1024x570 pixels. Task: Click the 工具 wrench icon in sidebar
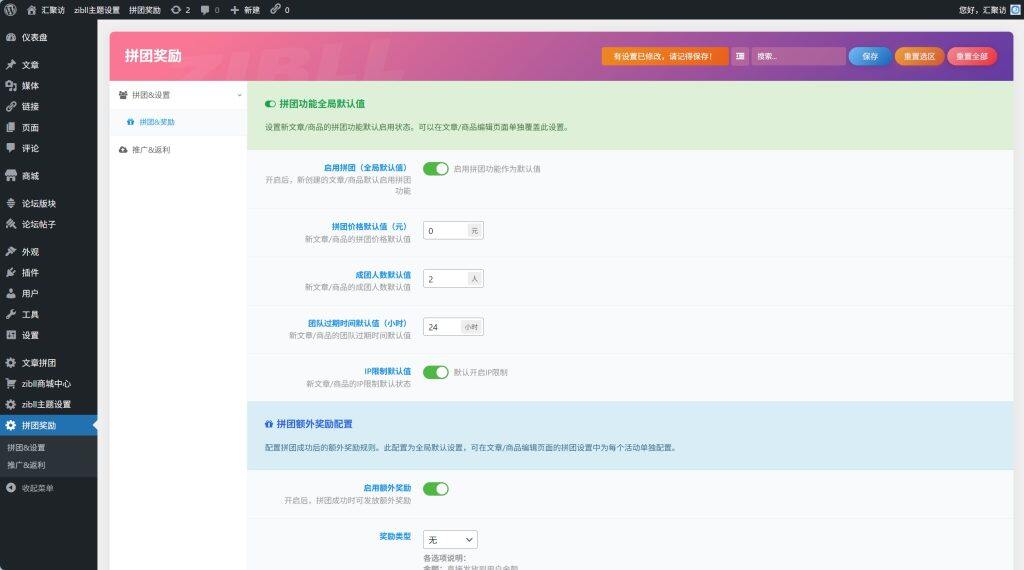11,314
